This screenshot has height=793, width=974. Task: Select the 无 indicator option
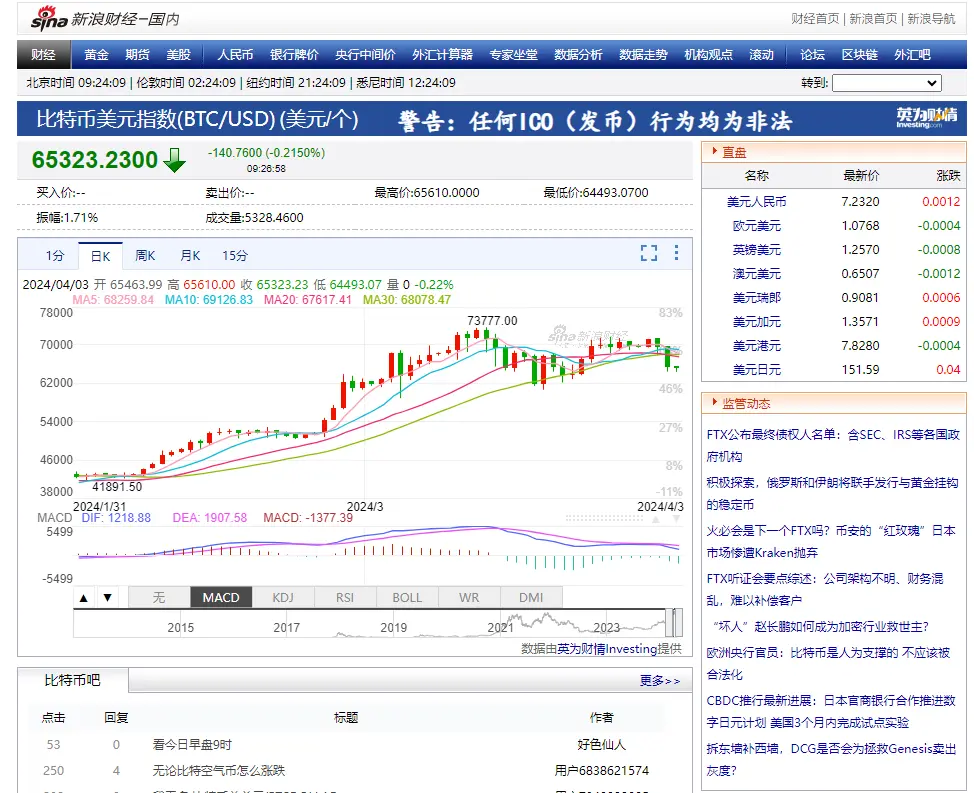[159, 597]
